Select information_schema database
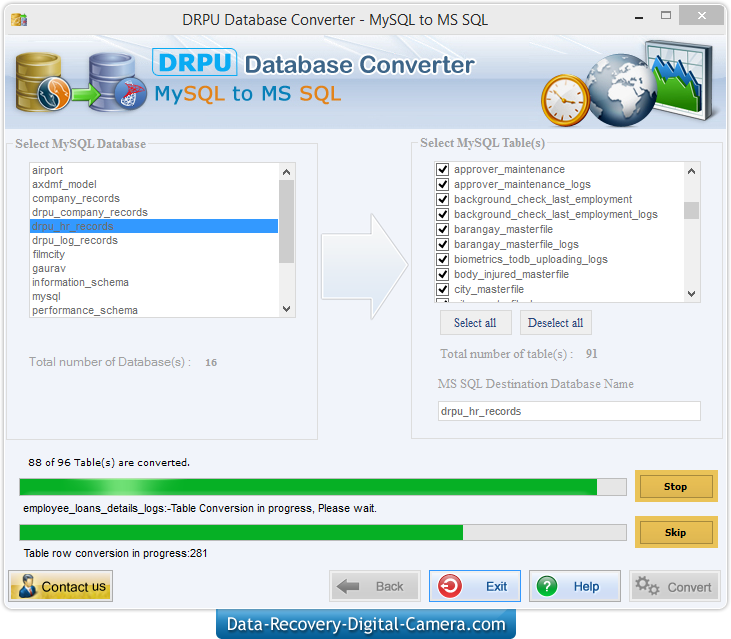This screenshot has width=731, height=639. click(154, 282)
